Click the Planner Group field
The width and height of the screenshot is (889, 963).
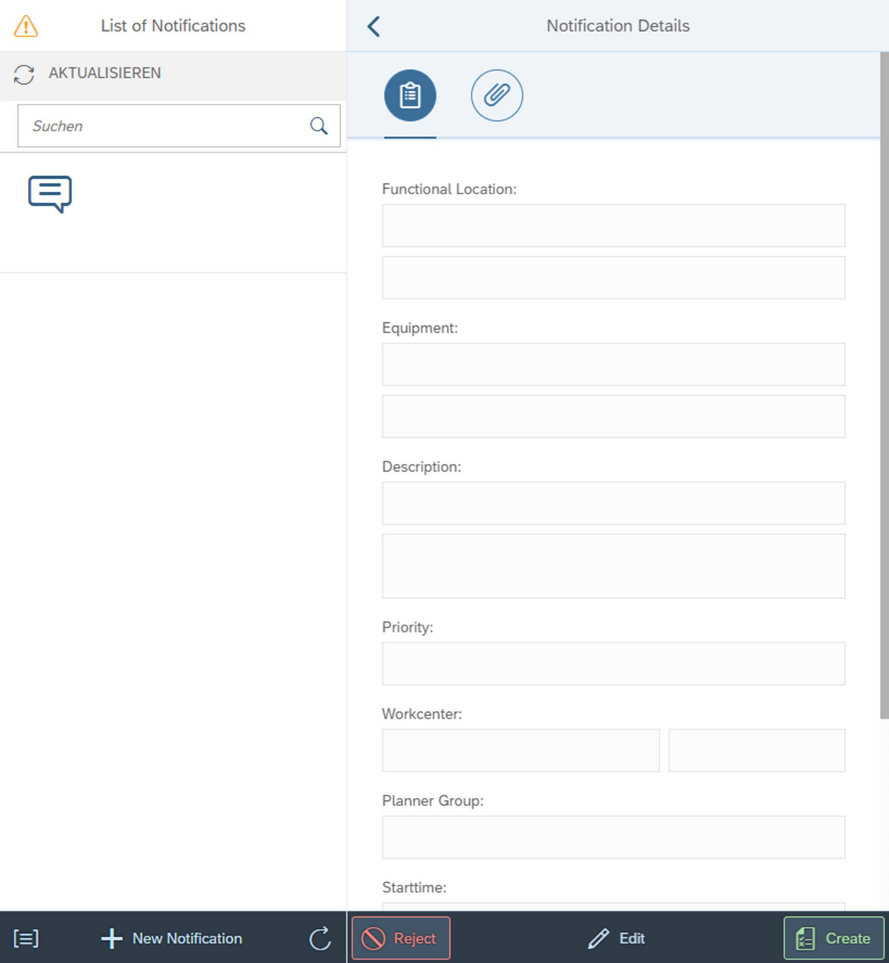pyautogui.click(x=613, y=837)
